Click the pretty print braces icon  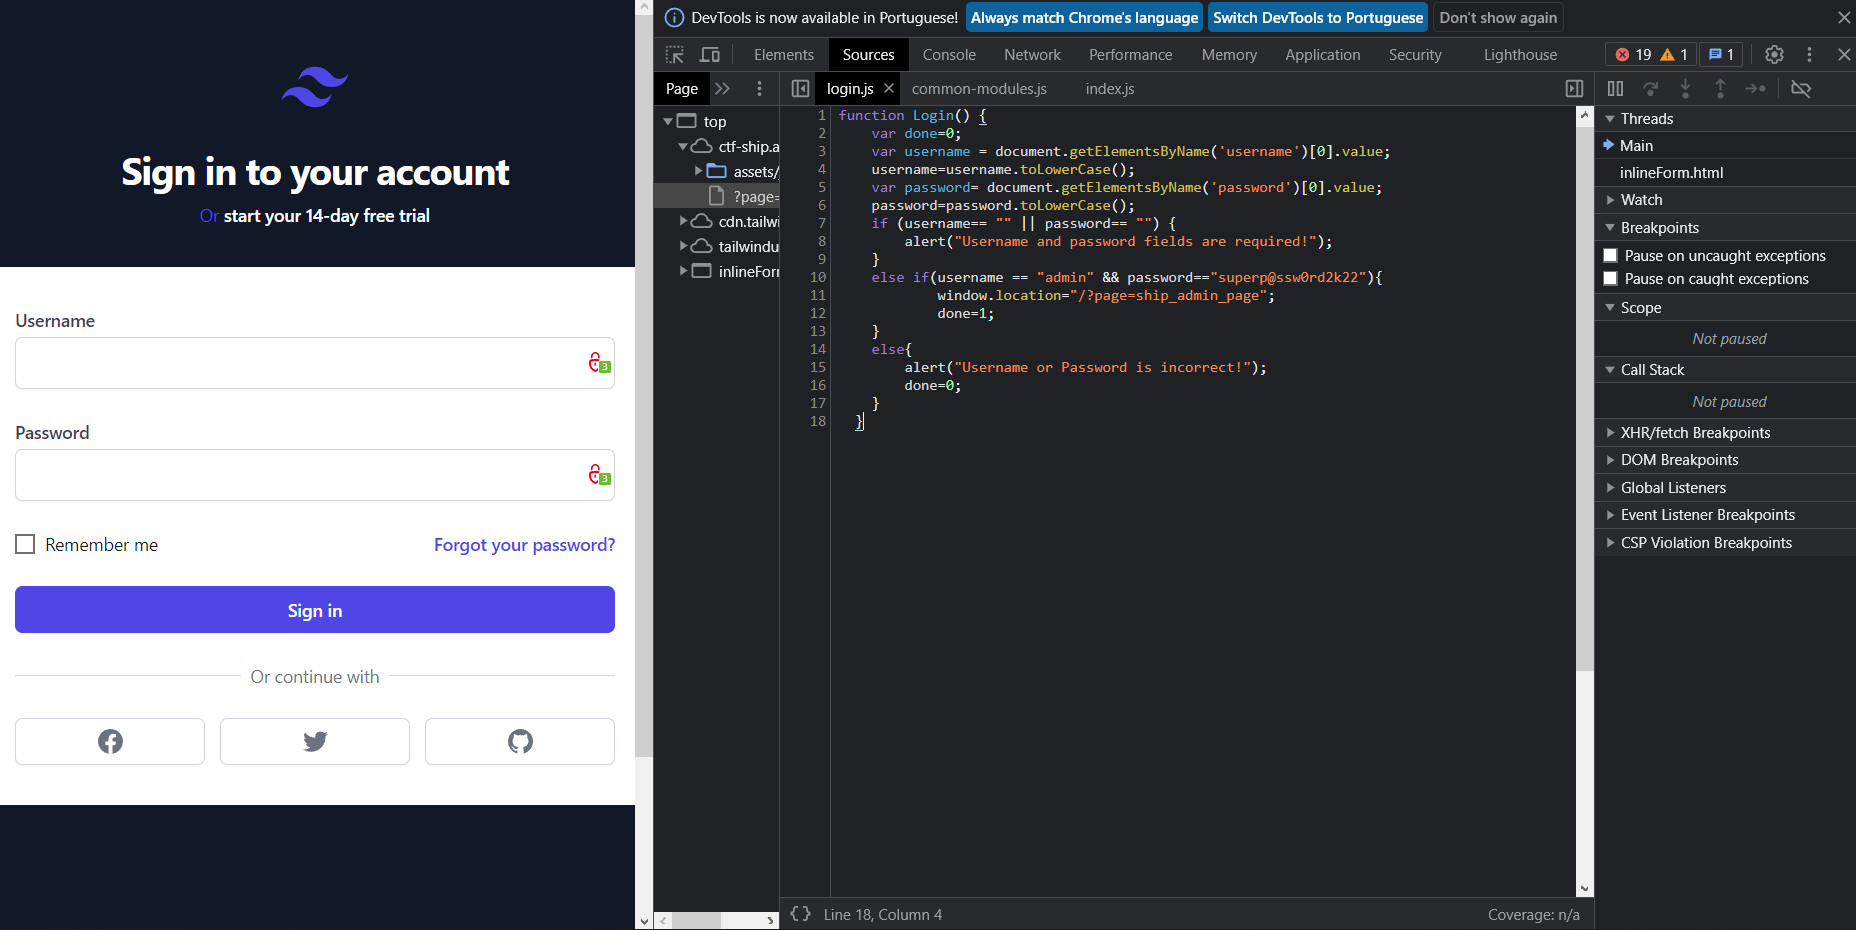click(x=800, y=914)
